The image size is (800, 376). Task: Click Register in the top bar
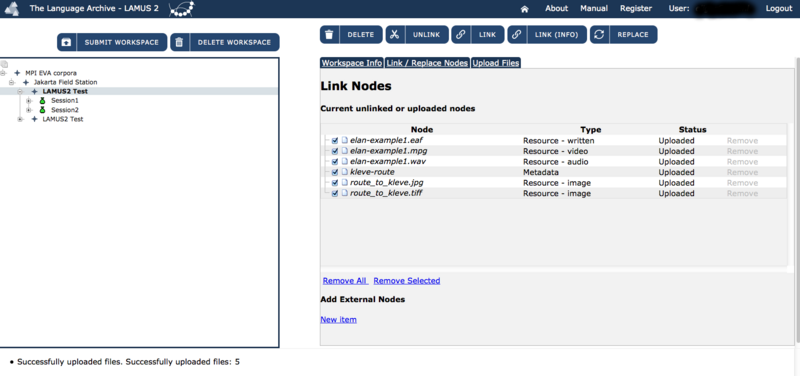pyautogui.click(x=636, y=8)
